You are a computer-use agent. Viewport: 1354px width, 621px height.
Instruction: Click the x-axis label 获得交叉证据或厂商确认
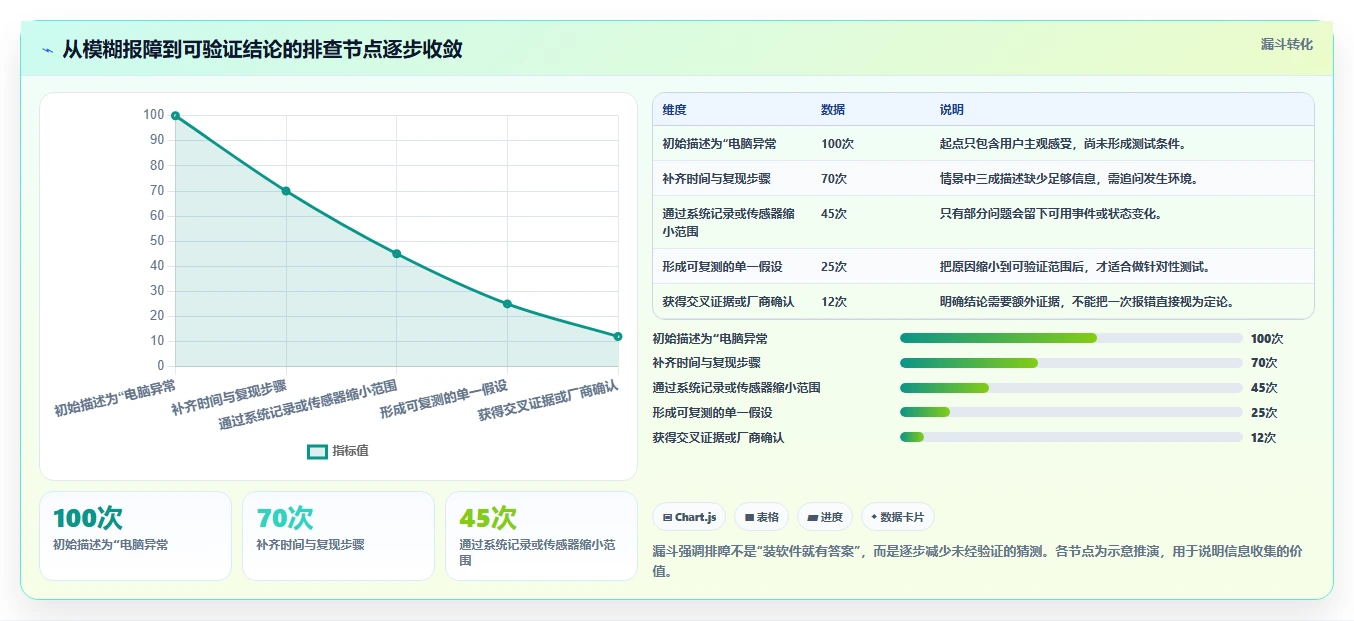pyautogui.click(x=548, y=401)
